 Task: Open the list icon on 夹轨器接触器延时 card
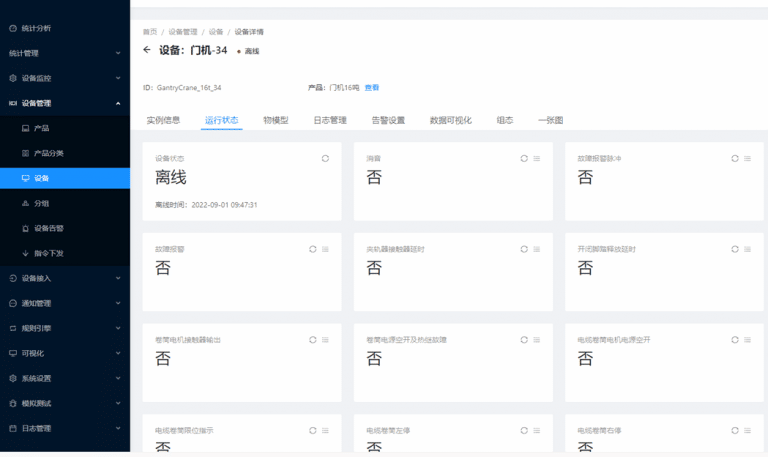[x=536, y=249]
